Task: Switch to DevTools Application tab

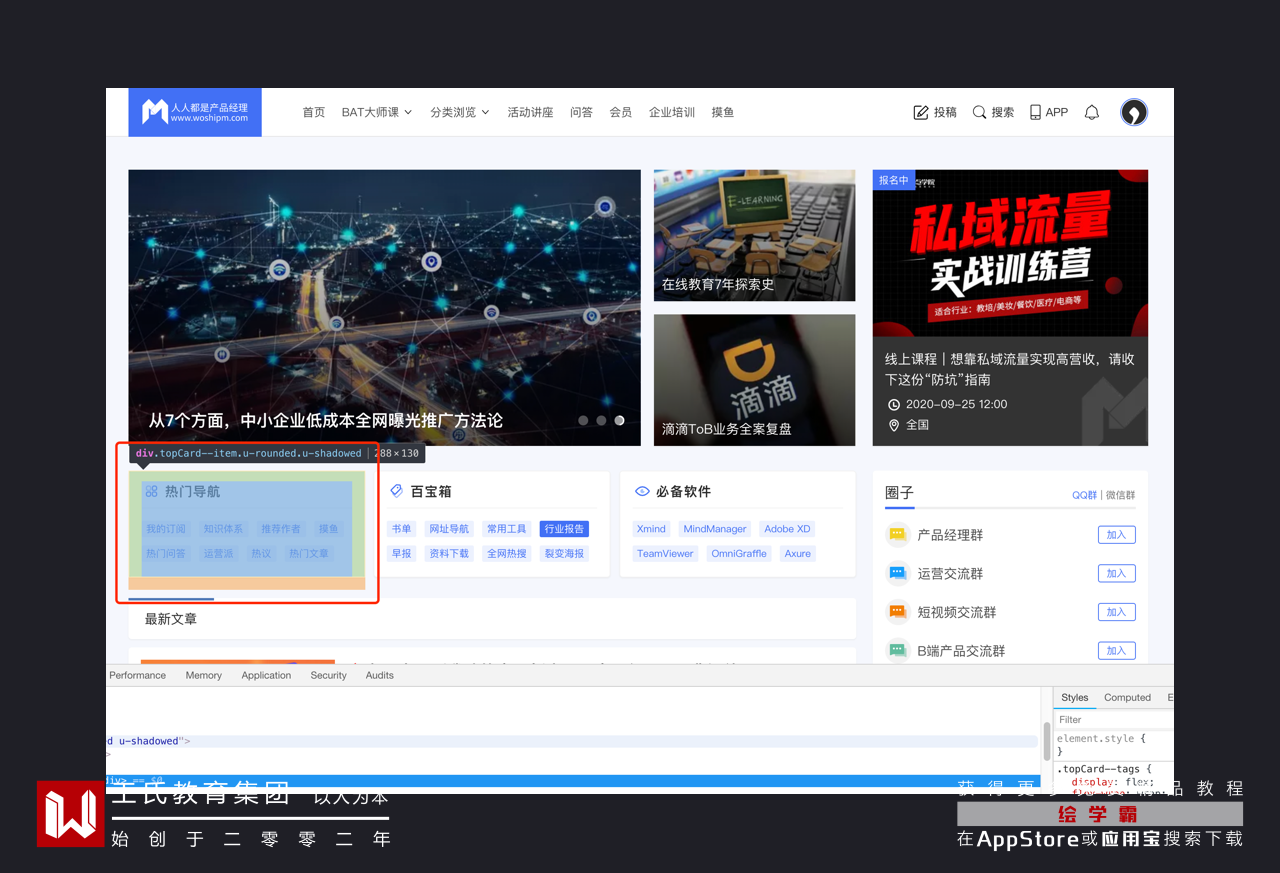Action: [x=266, y=675]
